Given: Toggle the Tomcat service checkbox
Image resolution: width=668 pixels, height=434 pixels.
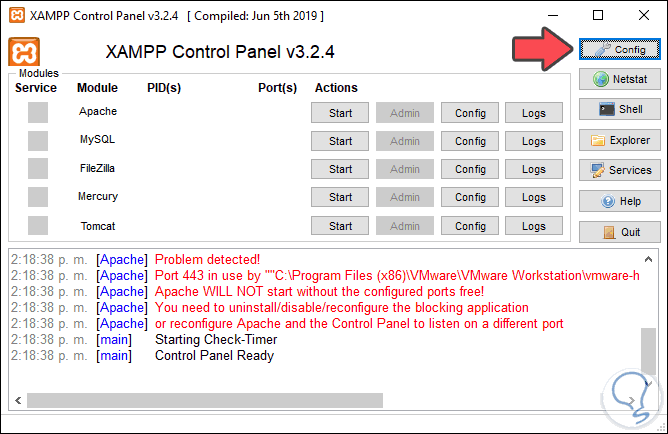Looking at the screenshot, I should pyautogui.click(x=38, y=225).
